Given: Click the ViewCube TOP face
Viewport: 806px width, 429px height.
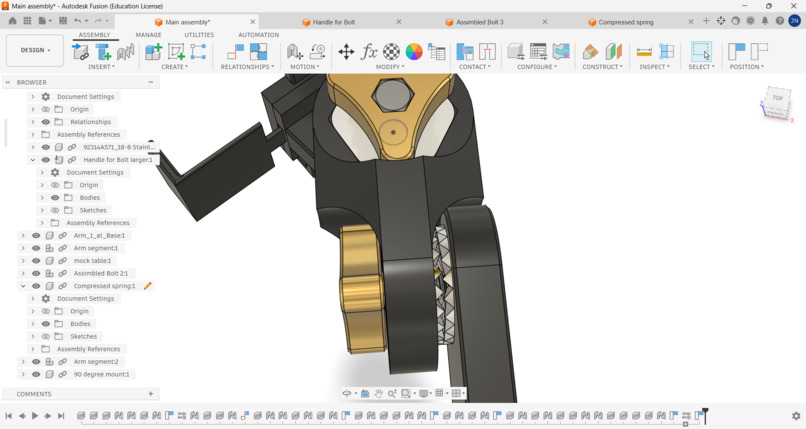Looking at the screenshot, I should click(x=778, y=98).
